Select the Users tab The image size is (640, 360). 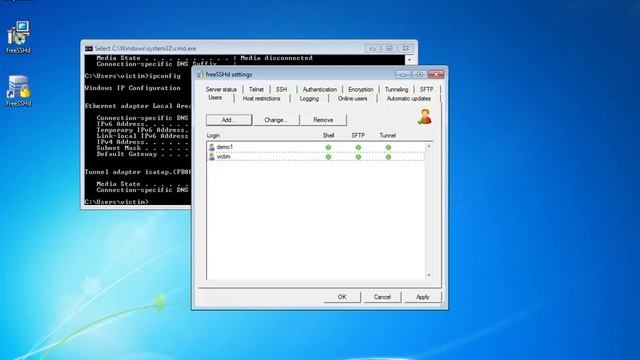(215, 98)
